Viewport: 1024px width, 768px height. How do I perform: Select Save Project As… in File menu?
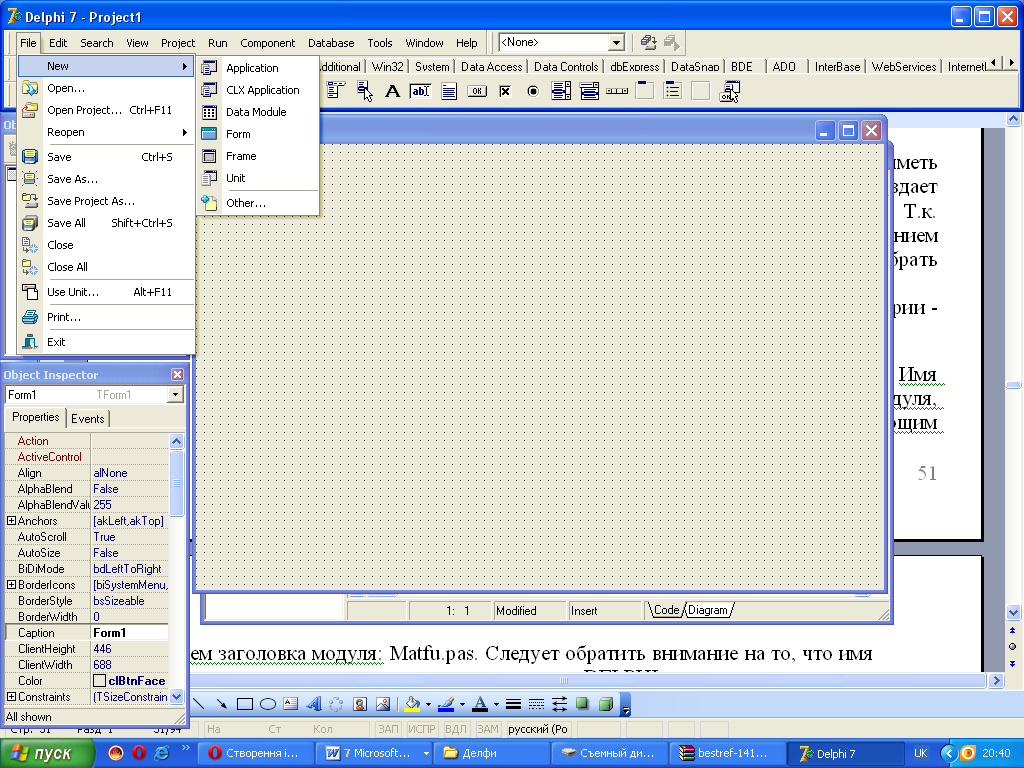[x=106, y=201]
